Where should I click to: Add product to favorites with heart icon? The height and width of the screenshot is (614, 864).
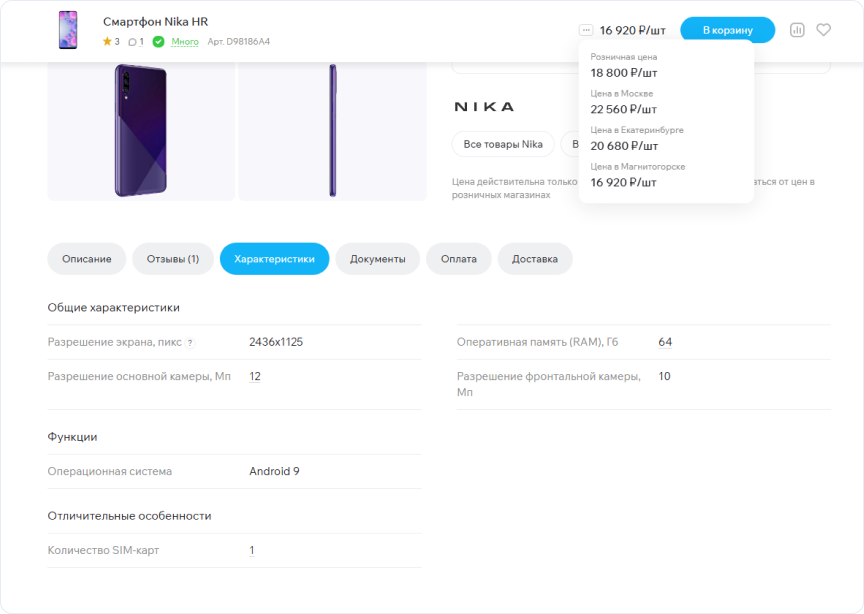[823, 30]
